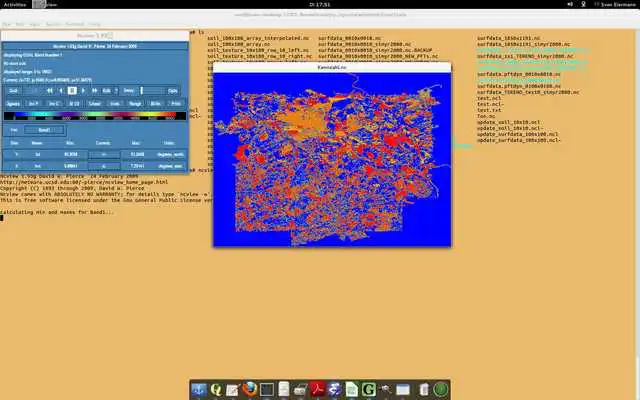Click surfdata_pftdyn_0010x0010.nc in terminal listing
Image resolution: width=640 pixels, height=400 pixels.
(518, 74)
